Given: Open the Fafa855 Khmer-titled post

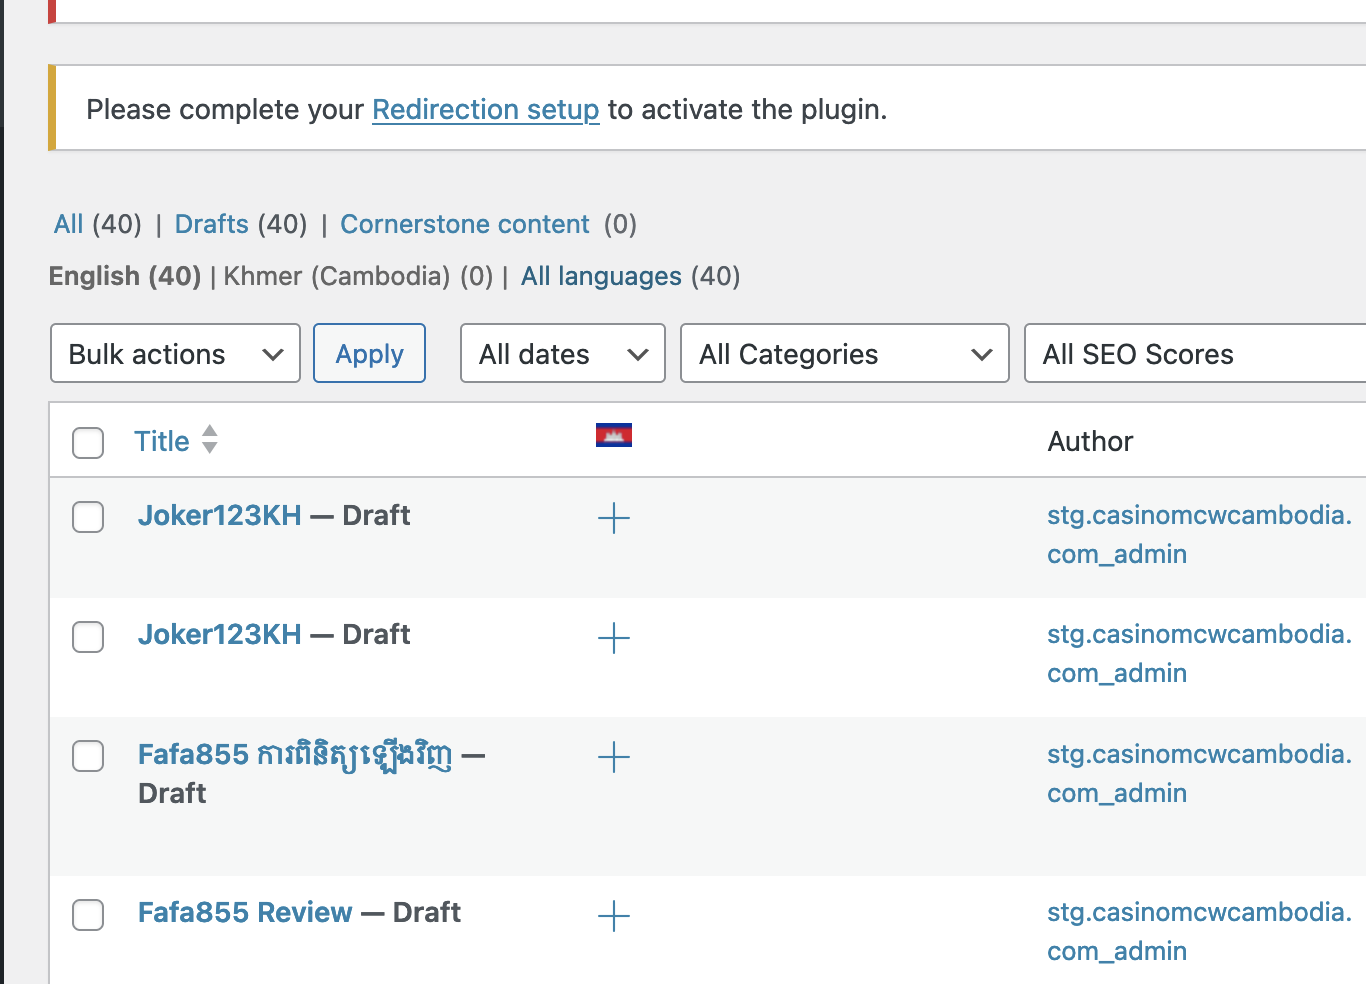Looking at the screenshot, I should point(295,755).
